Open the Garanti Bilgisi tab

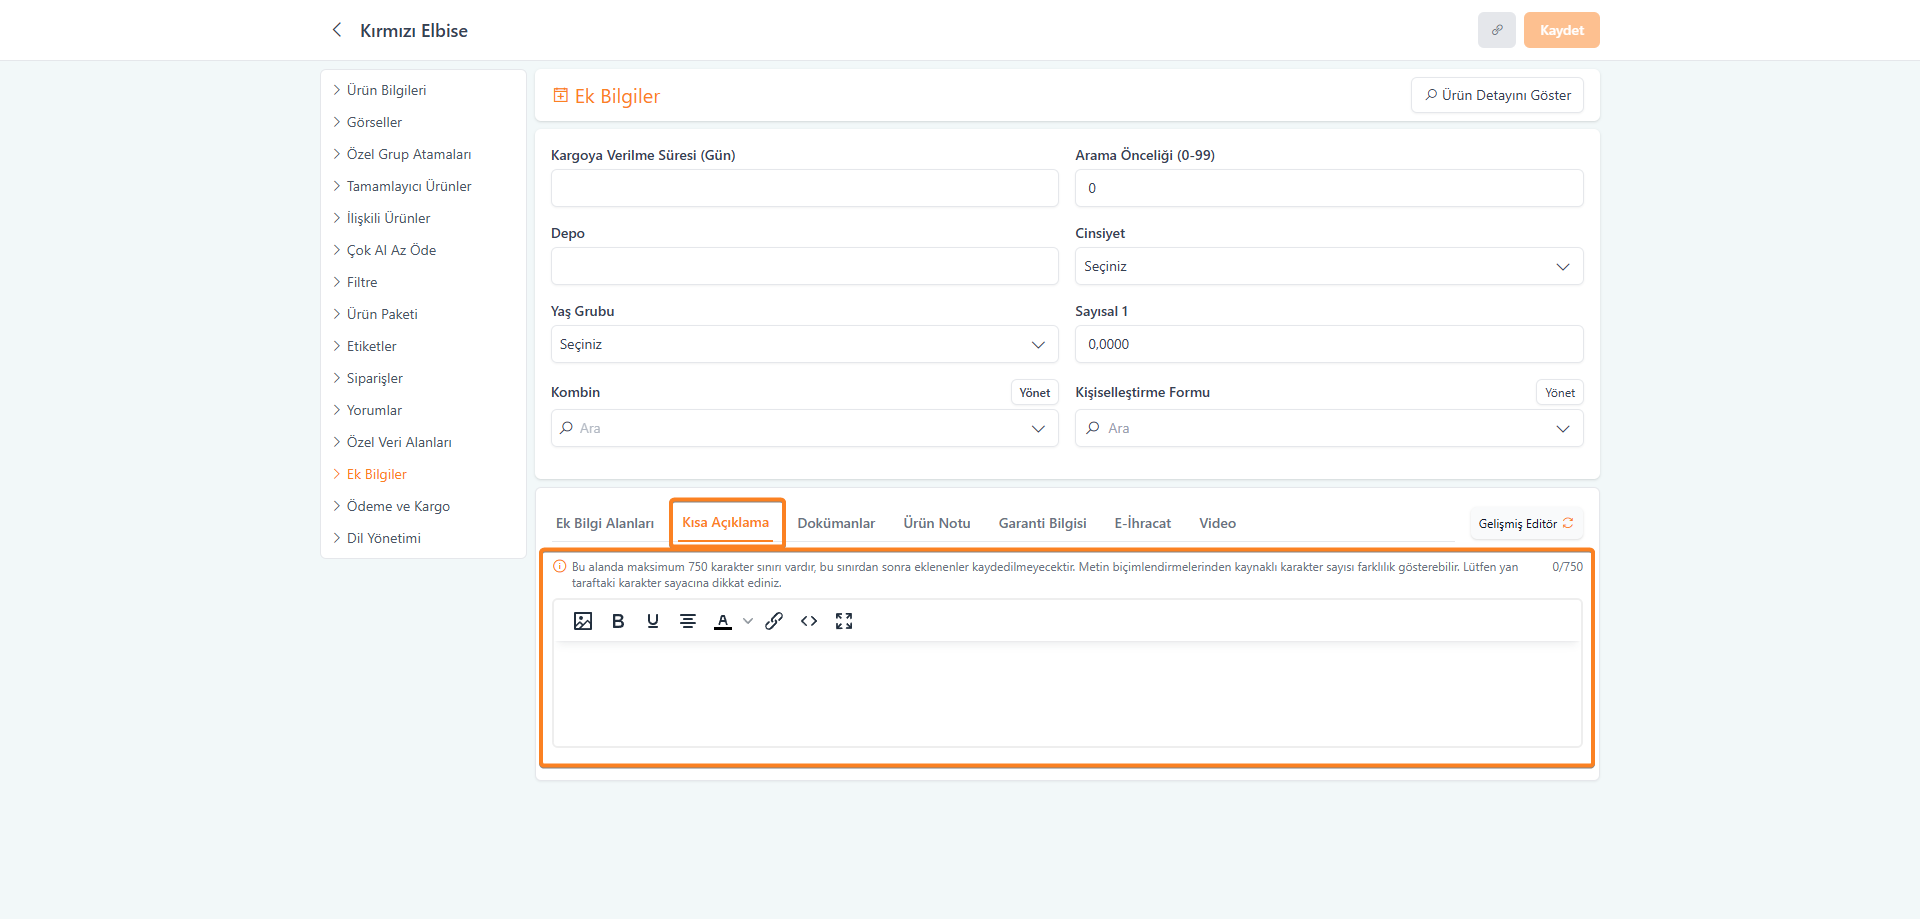pyautogui.click(x=1042, y=523)
